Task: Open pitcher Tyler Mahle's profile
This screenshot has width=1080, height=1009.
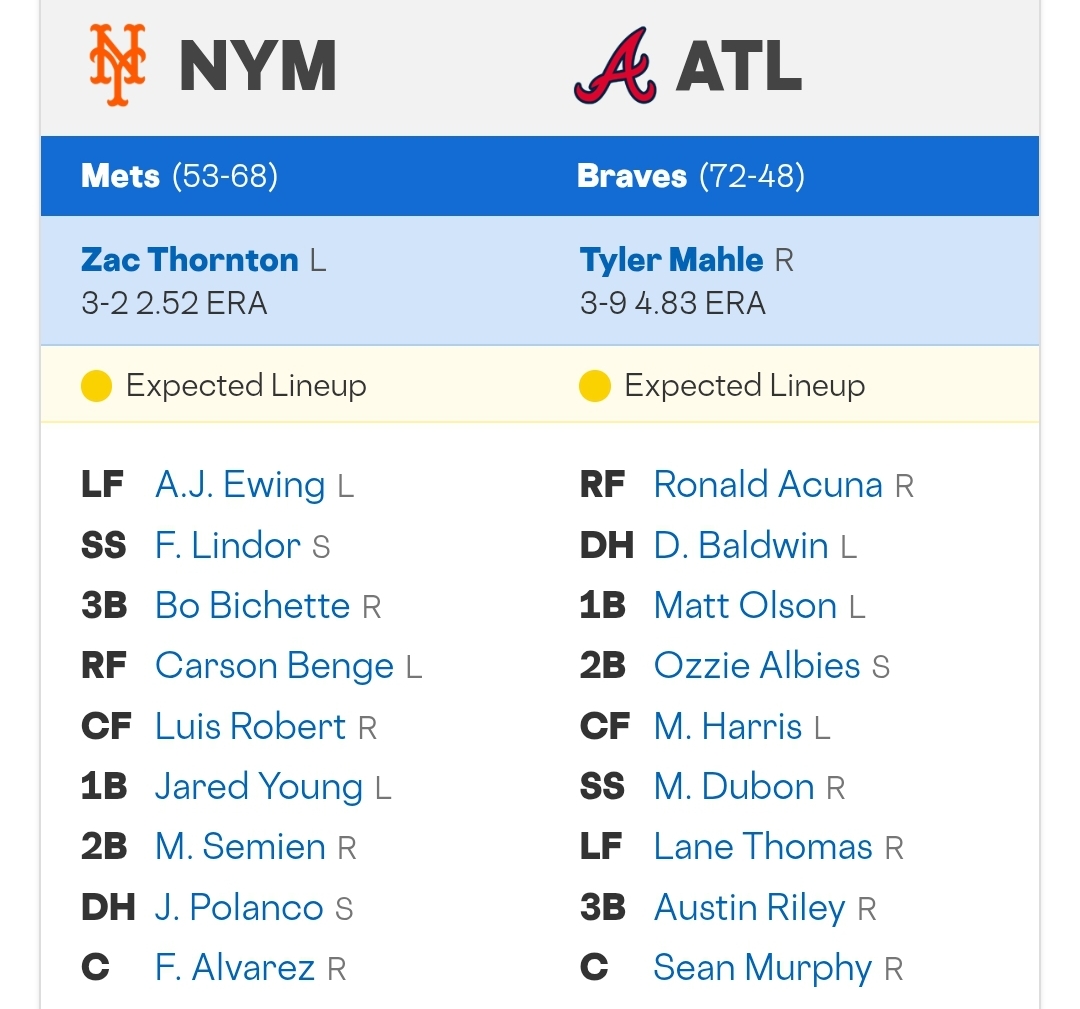Action: click(671, 260)
